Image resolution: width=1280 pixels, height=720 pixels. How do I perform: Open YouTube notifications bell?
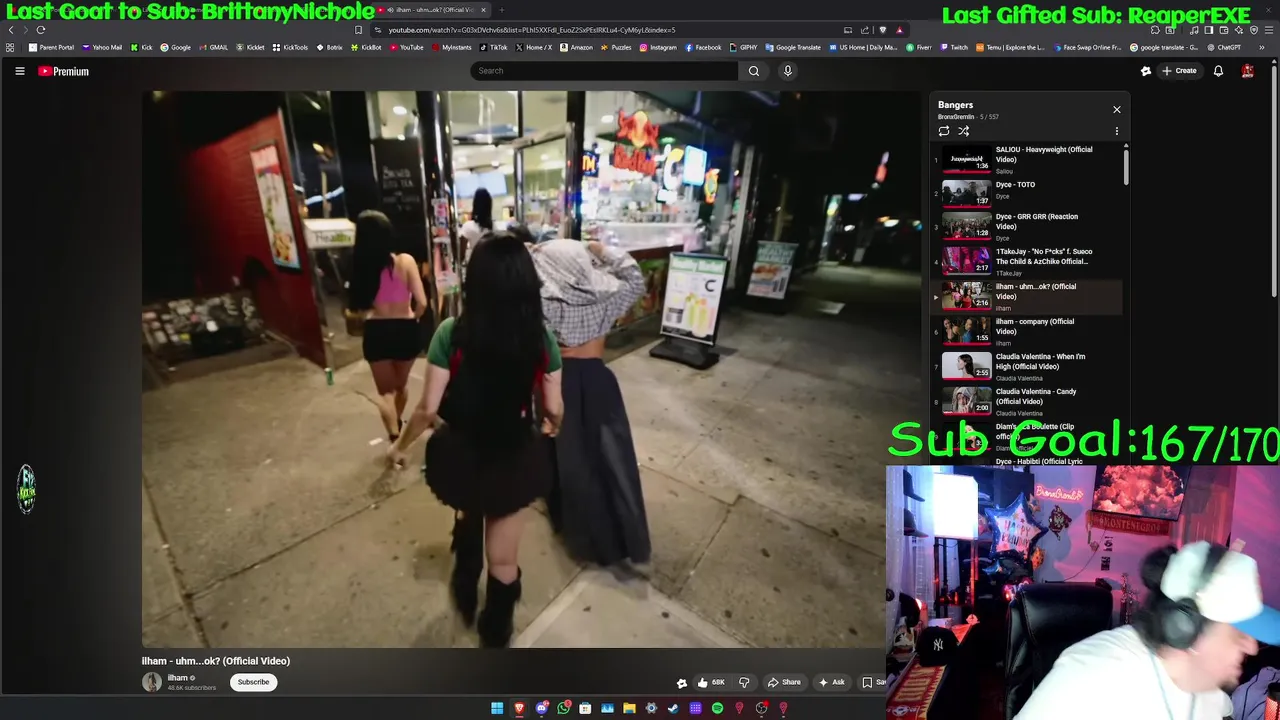(1218, 71)
